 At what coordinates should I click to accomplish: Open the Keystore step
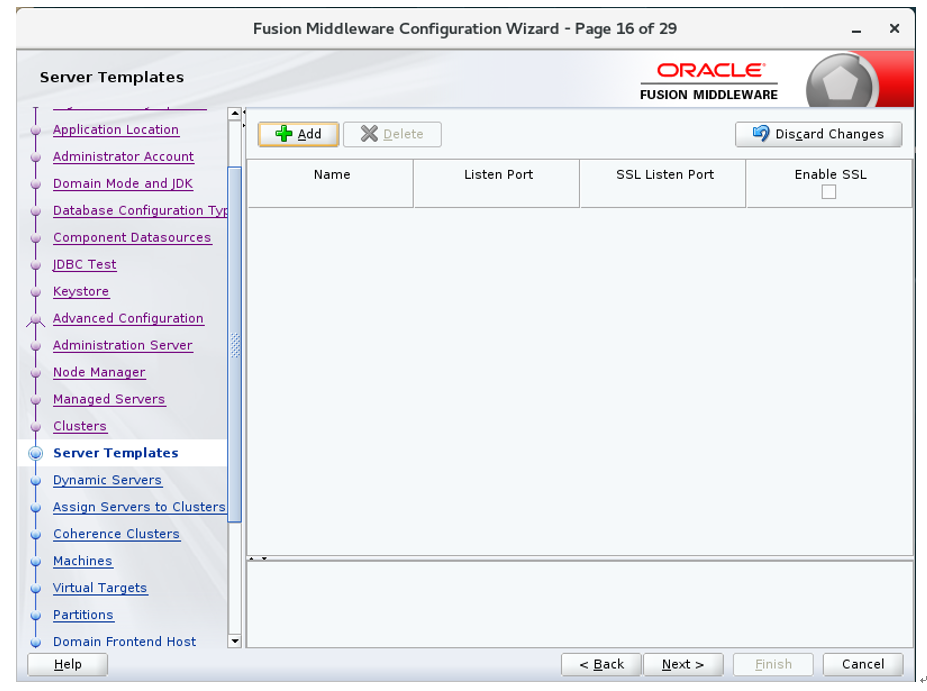(81, 291)
